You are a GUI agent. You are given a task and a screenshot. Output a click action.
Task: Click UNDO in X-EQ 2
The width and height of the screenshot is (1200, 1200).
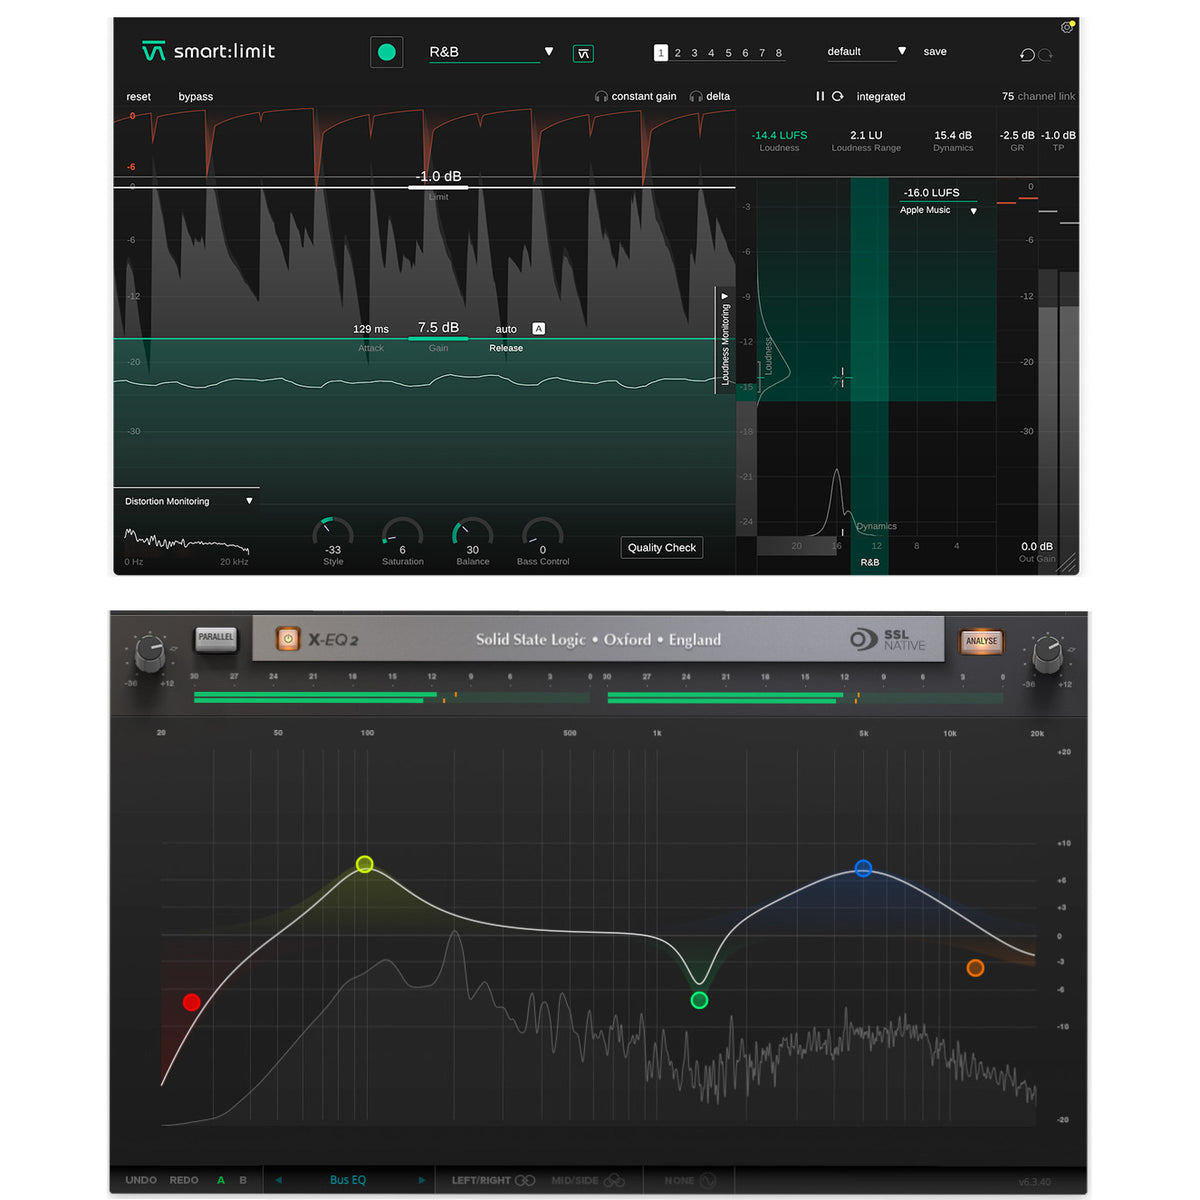pyautogui.click(x=141, y=1180)
